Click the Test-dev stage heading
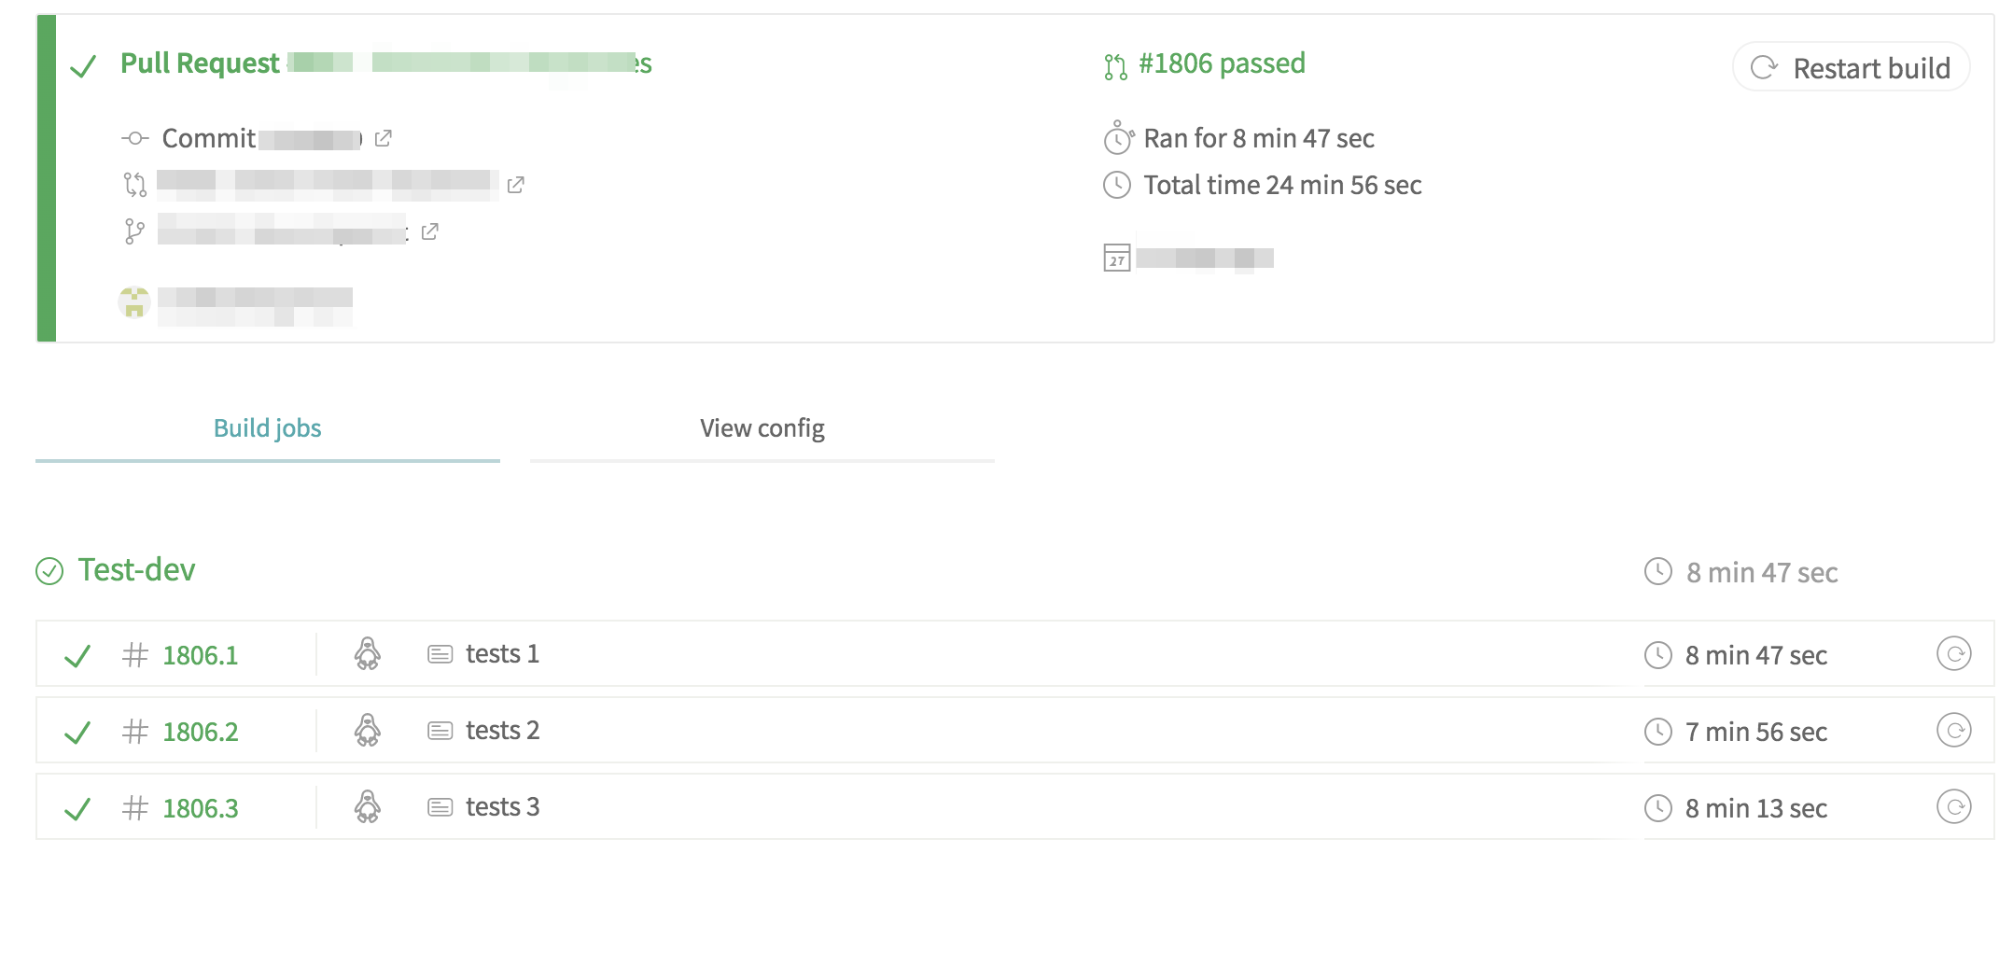1999x954 pixels. coord(136,570)
